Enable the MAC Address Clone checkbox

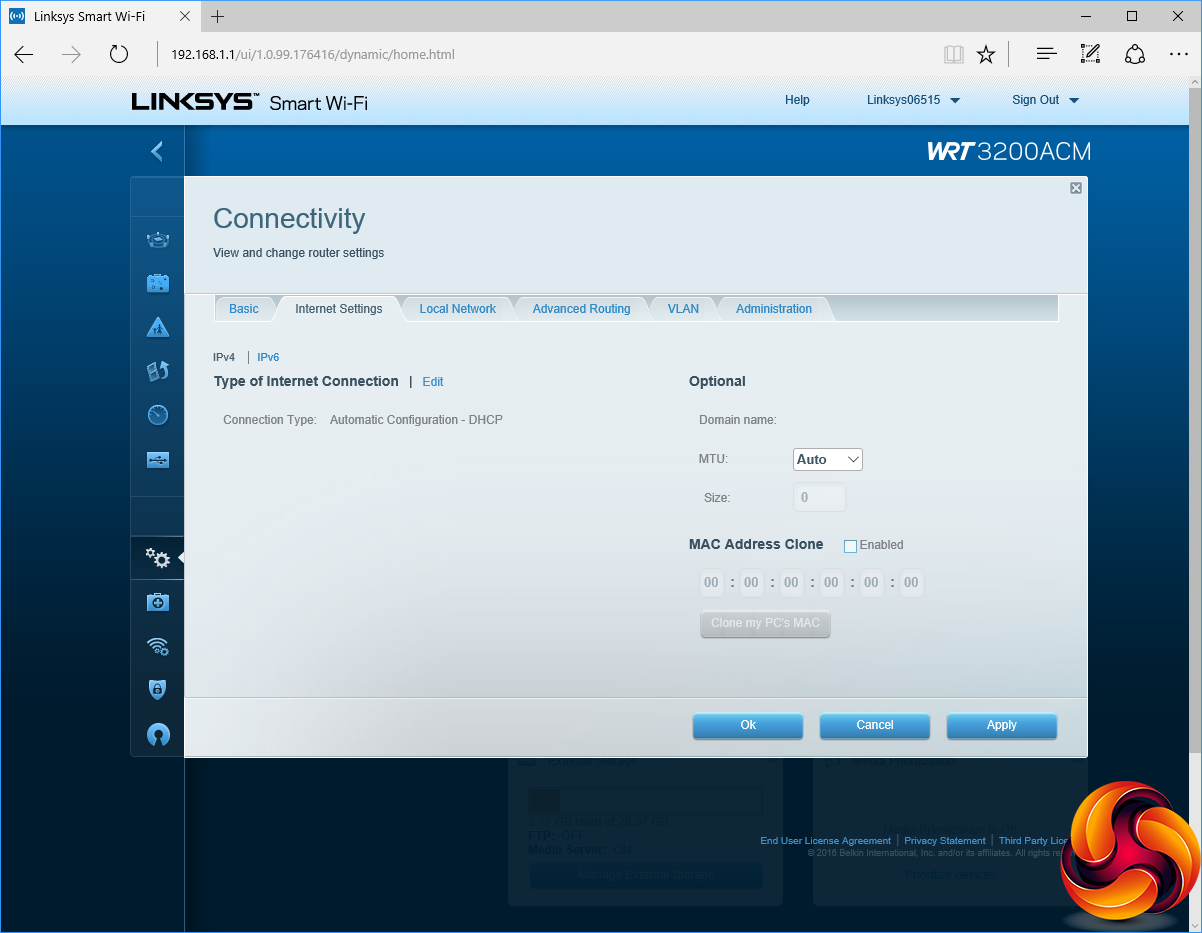851,546
